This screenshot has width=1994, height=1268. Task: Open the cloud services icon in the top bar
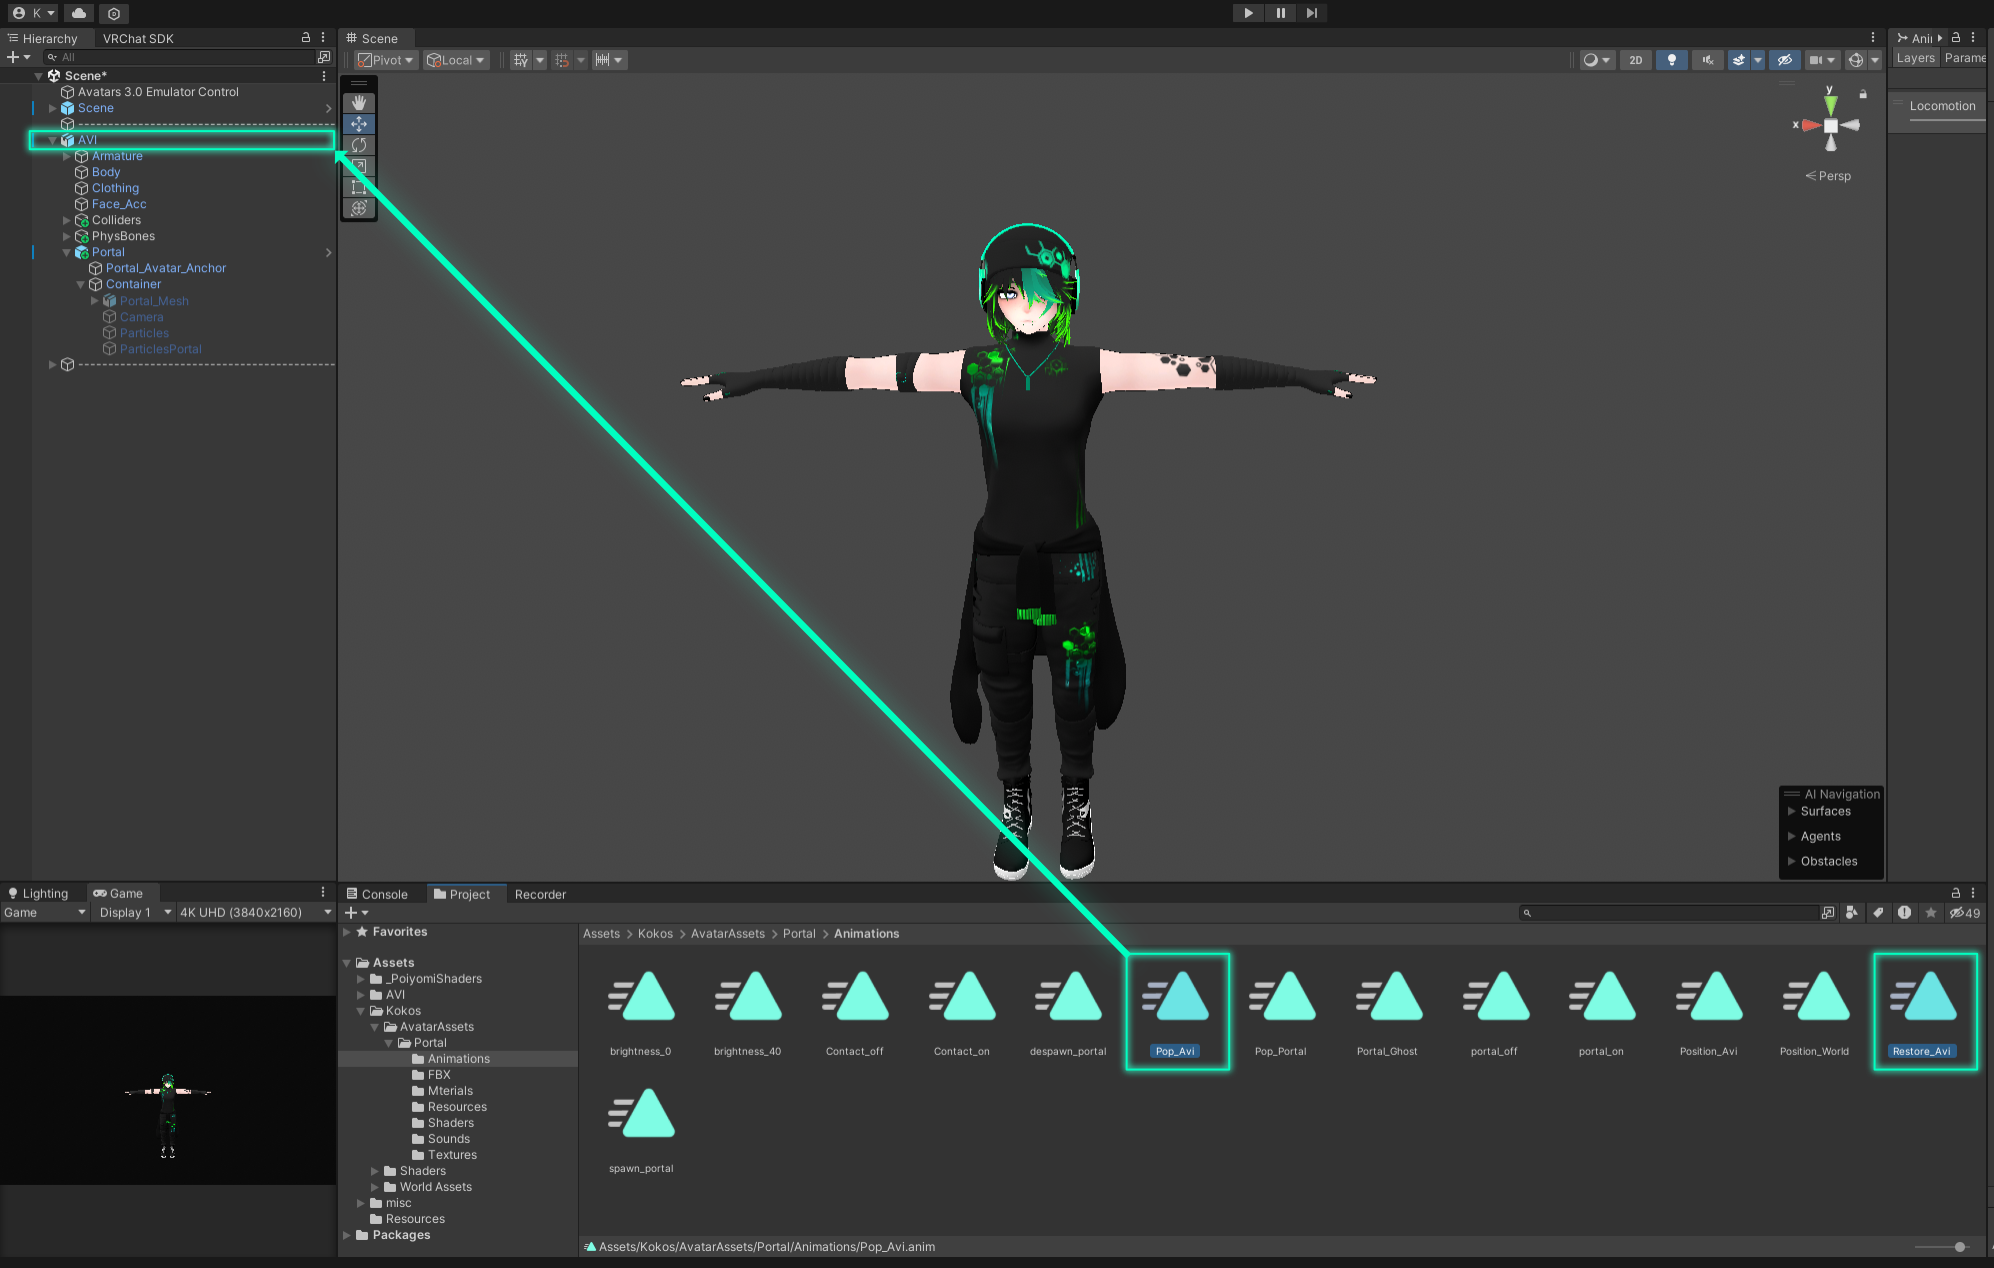pyautogui.click(x=79, y=13)
